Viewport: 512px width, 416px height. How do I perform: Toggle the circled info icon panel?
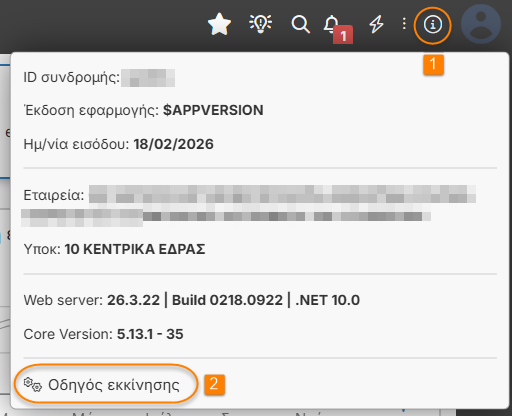point(433,25)
